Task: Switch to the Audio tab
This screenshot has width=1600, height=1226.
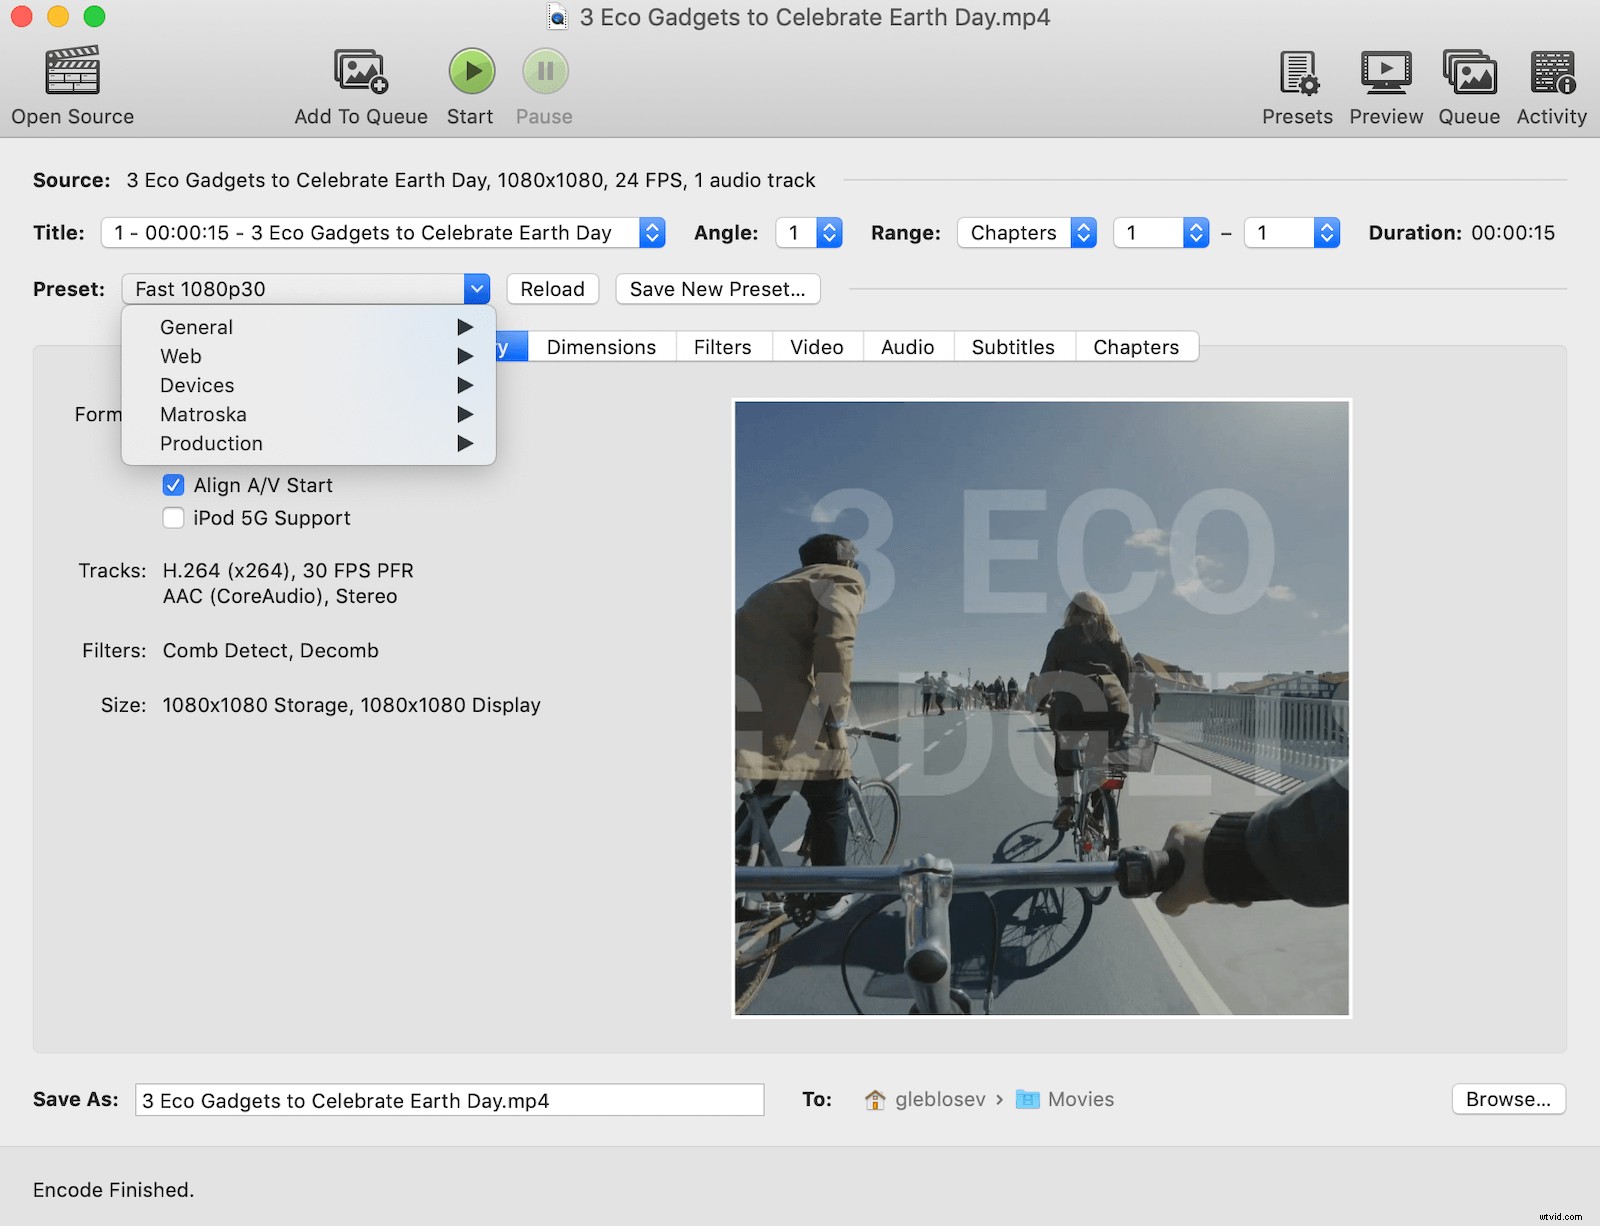Action: click(x=906, y=347)
